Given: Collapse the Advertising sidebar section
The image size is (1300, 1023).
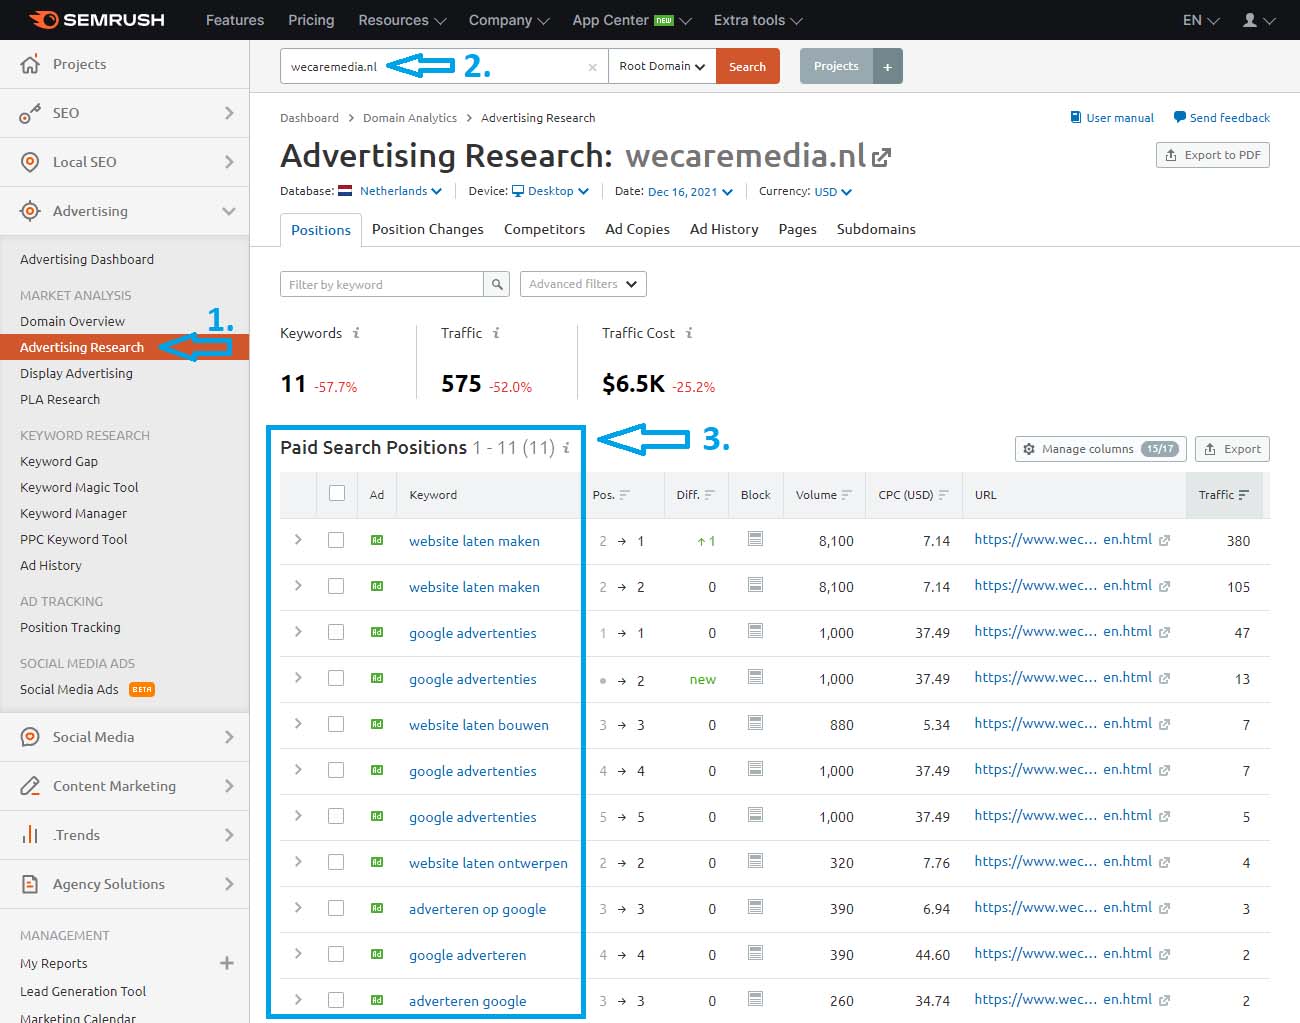Looking at the screenshot, I should click(229, 211).
